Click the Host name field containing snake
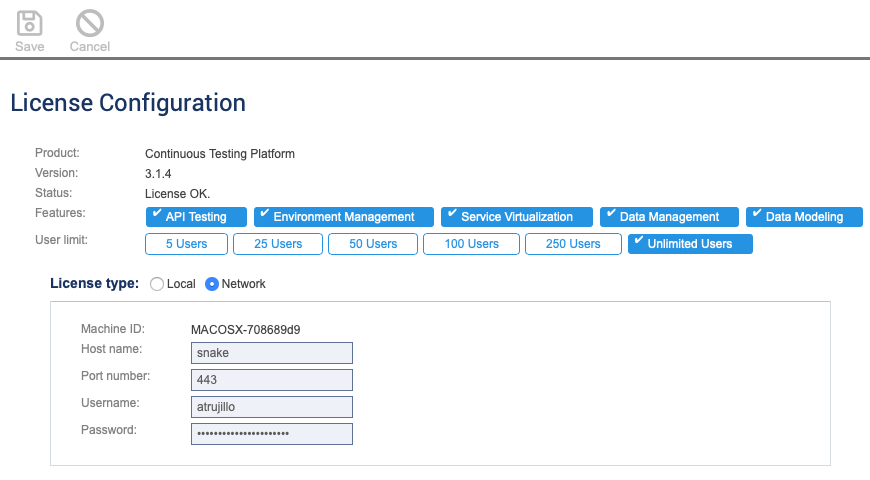The width and height of the screenshot is (870, 480). click(x=272, y=353)
